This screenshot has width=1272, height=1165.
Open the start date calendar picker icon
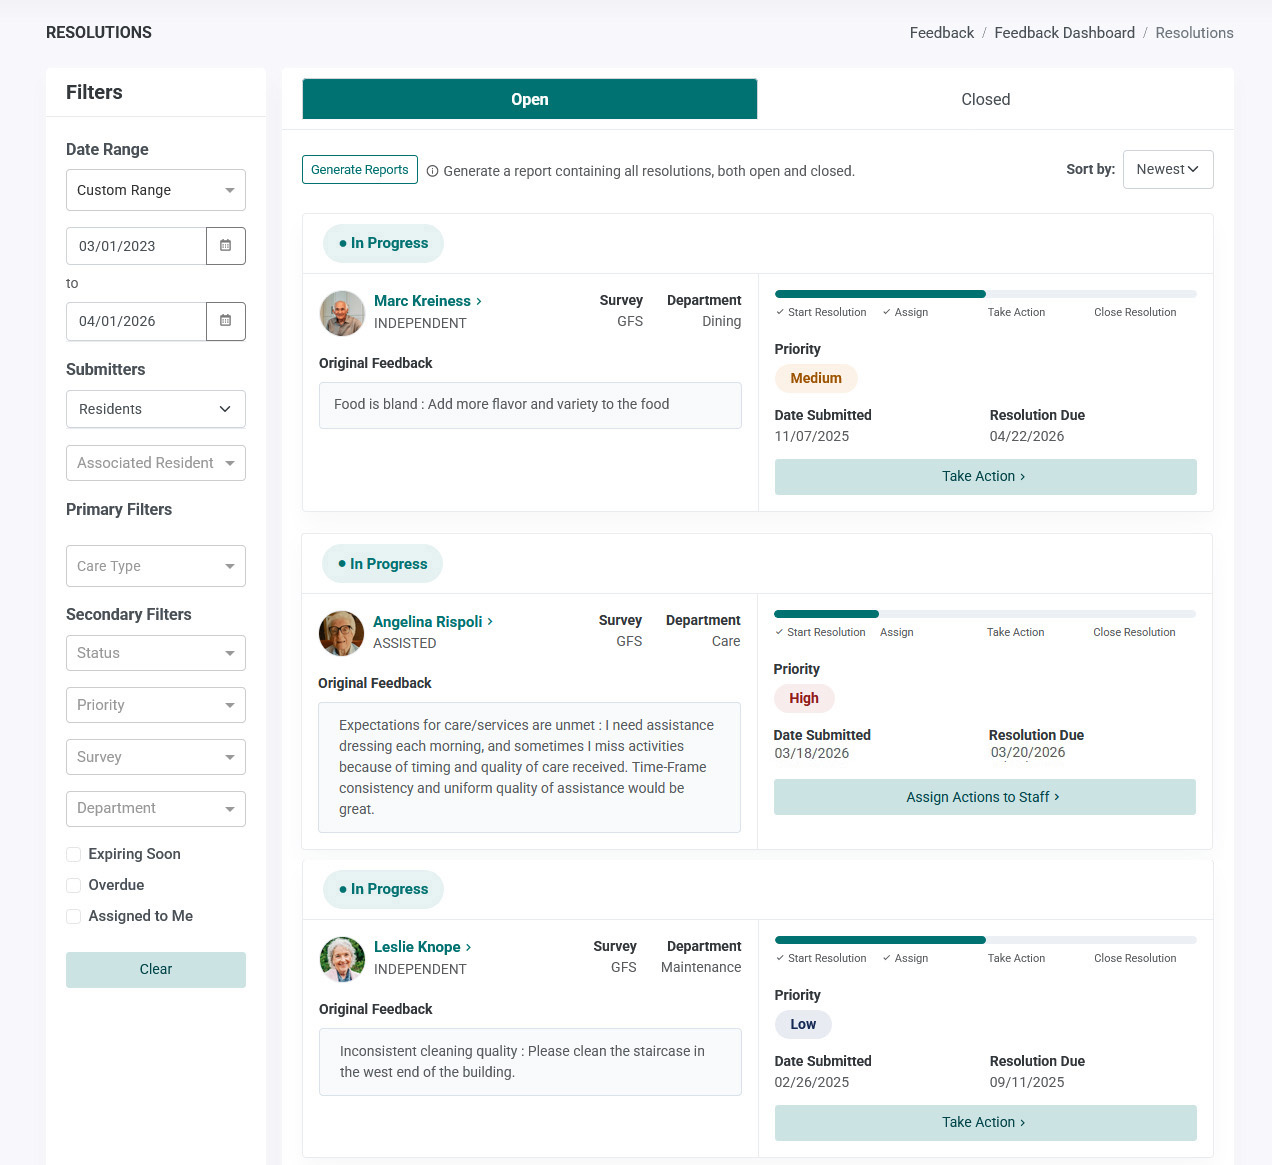pos(226,246)
